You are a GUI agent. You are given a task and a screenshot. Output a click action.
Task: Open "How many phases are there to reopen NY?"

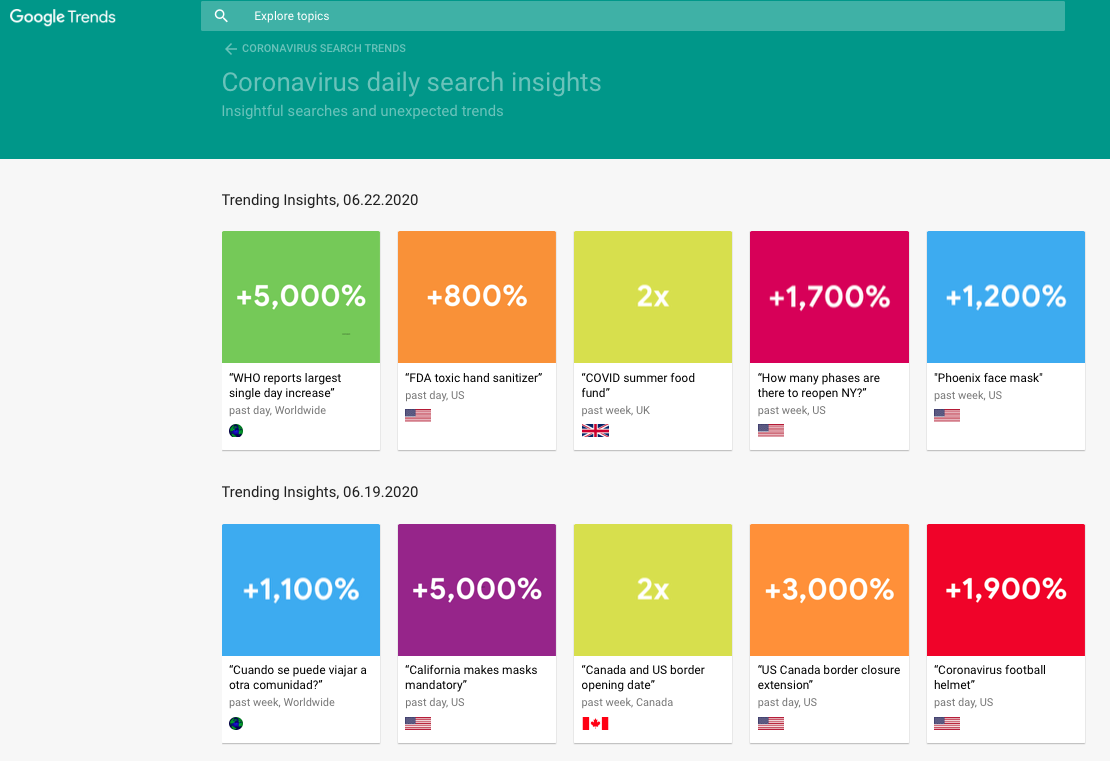coord(818,386)
